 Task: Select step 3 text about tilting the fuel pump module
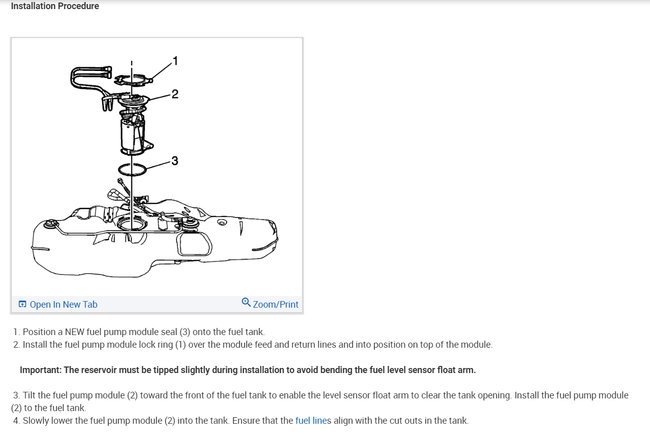pyautogui.click(x=320, y=401)
